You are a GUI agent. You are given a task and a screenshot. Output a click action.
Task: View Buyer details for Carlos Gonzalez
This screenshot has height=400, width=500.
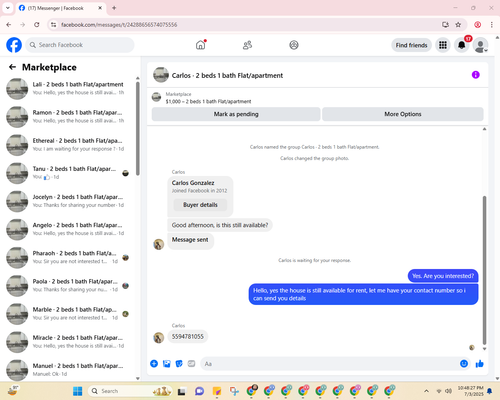(x=200, y=205)
